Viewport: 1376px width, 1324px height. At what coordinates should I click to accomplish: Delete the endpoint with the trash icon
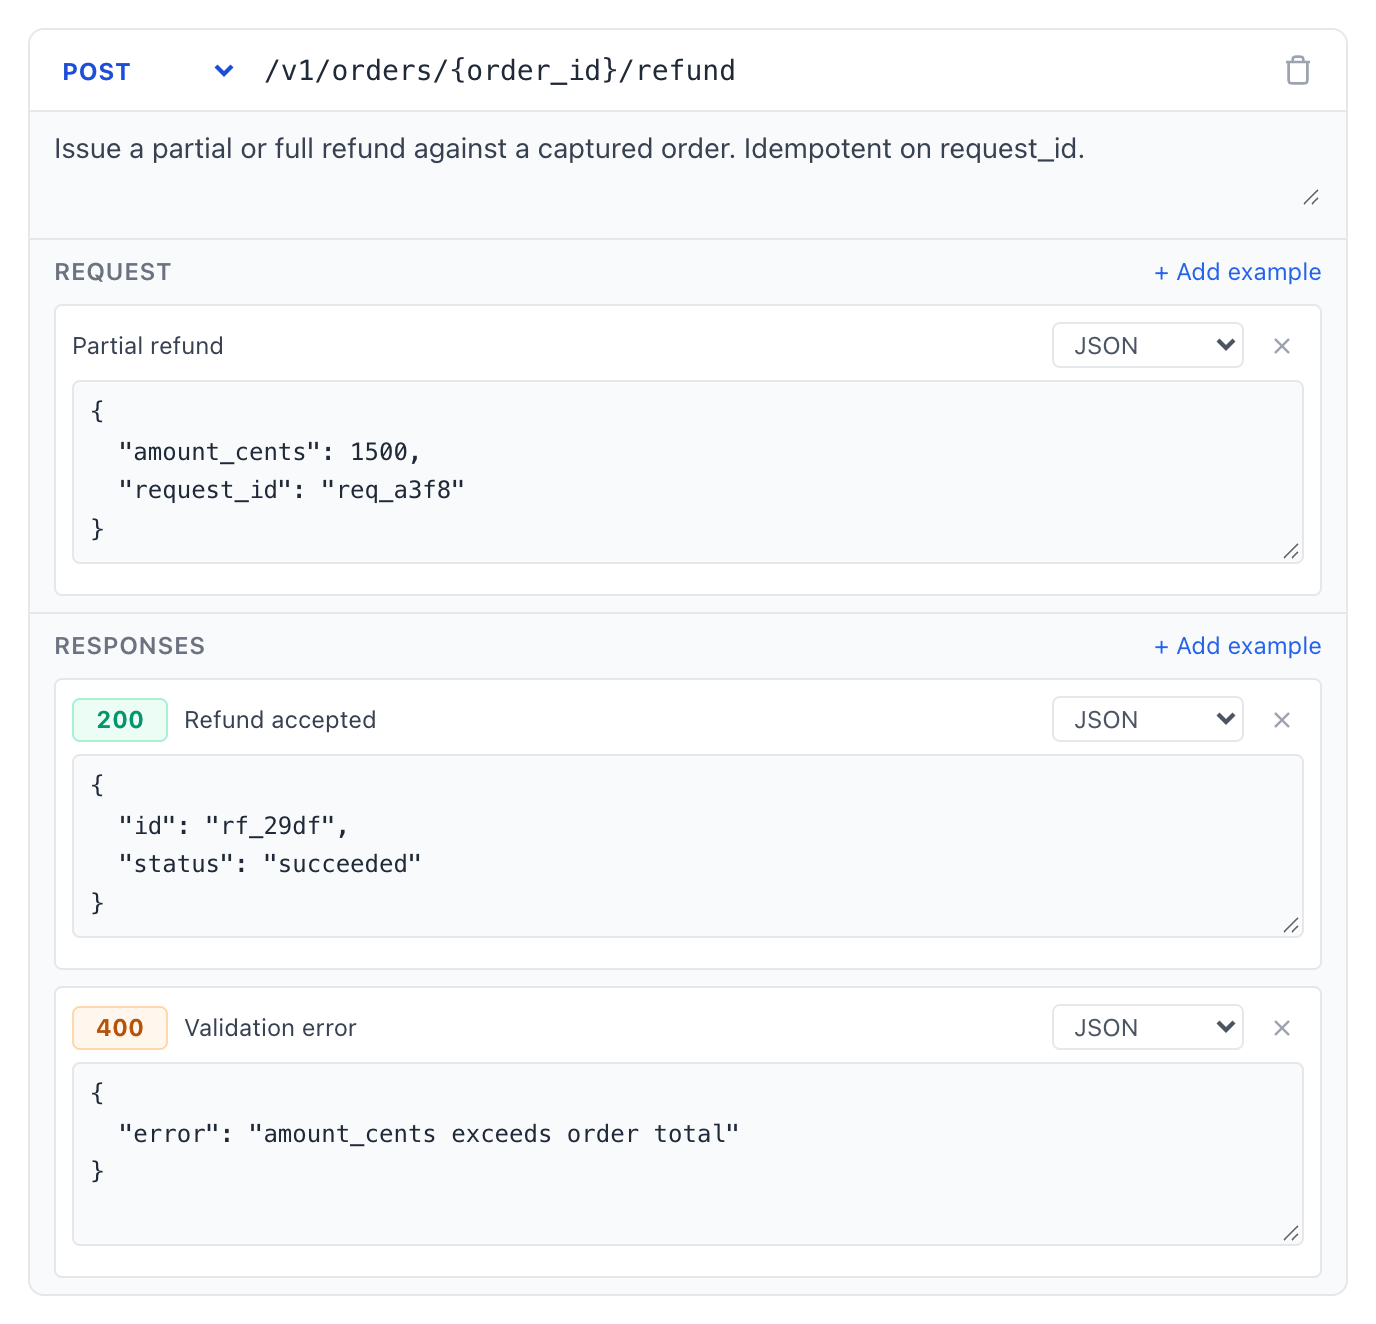[1297, 71]
